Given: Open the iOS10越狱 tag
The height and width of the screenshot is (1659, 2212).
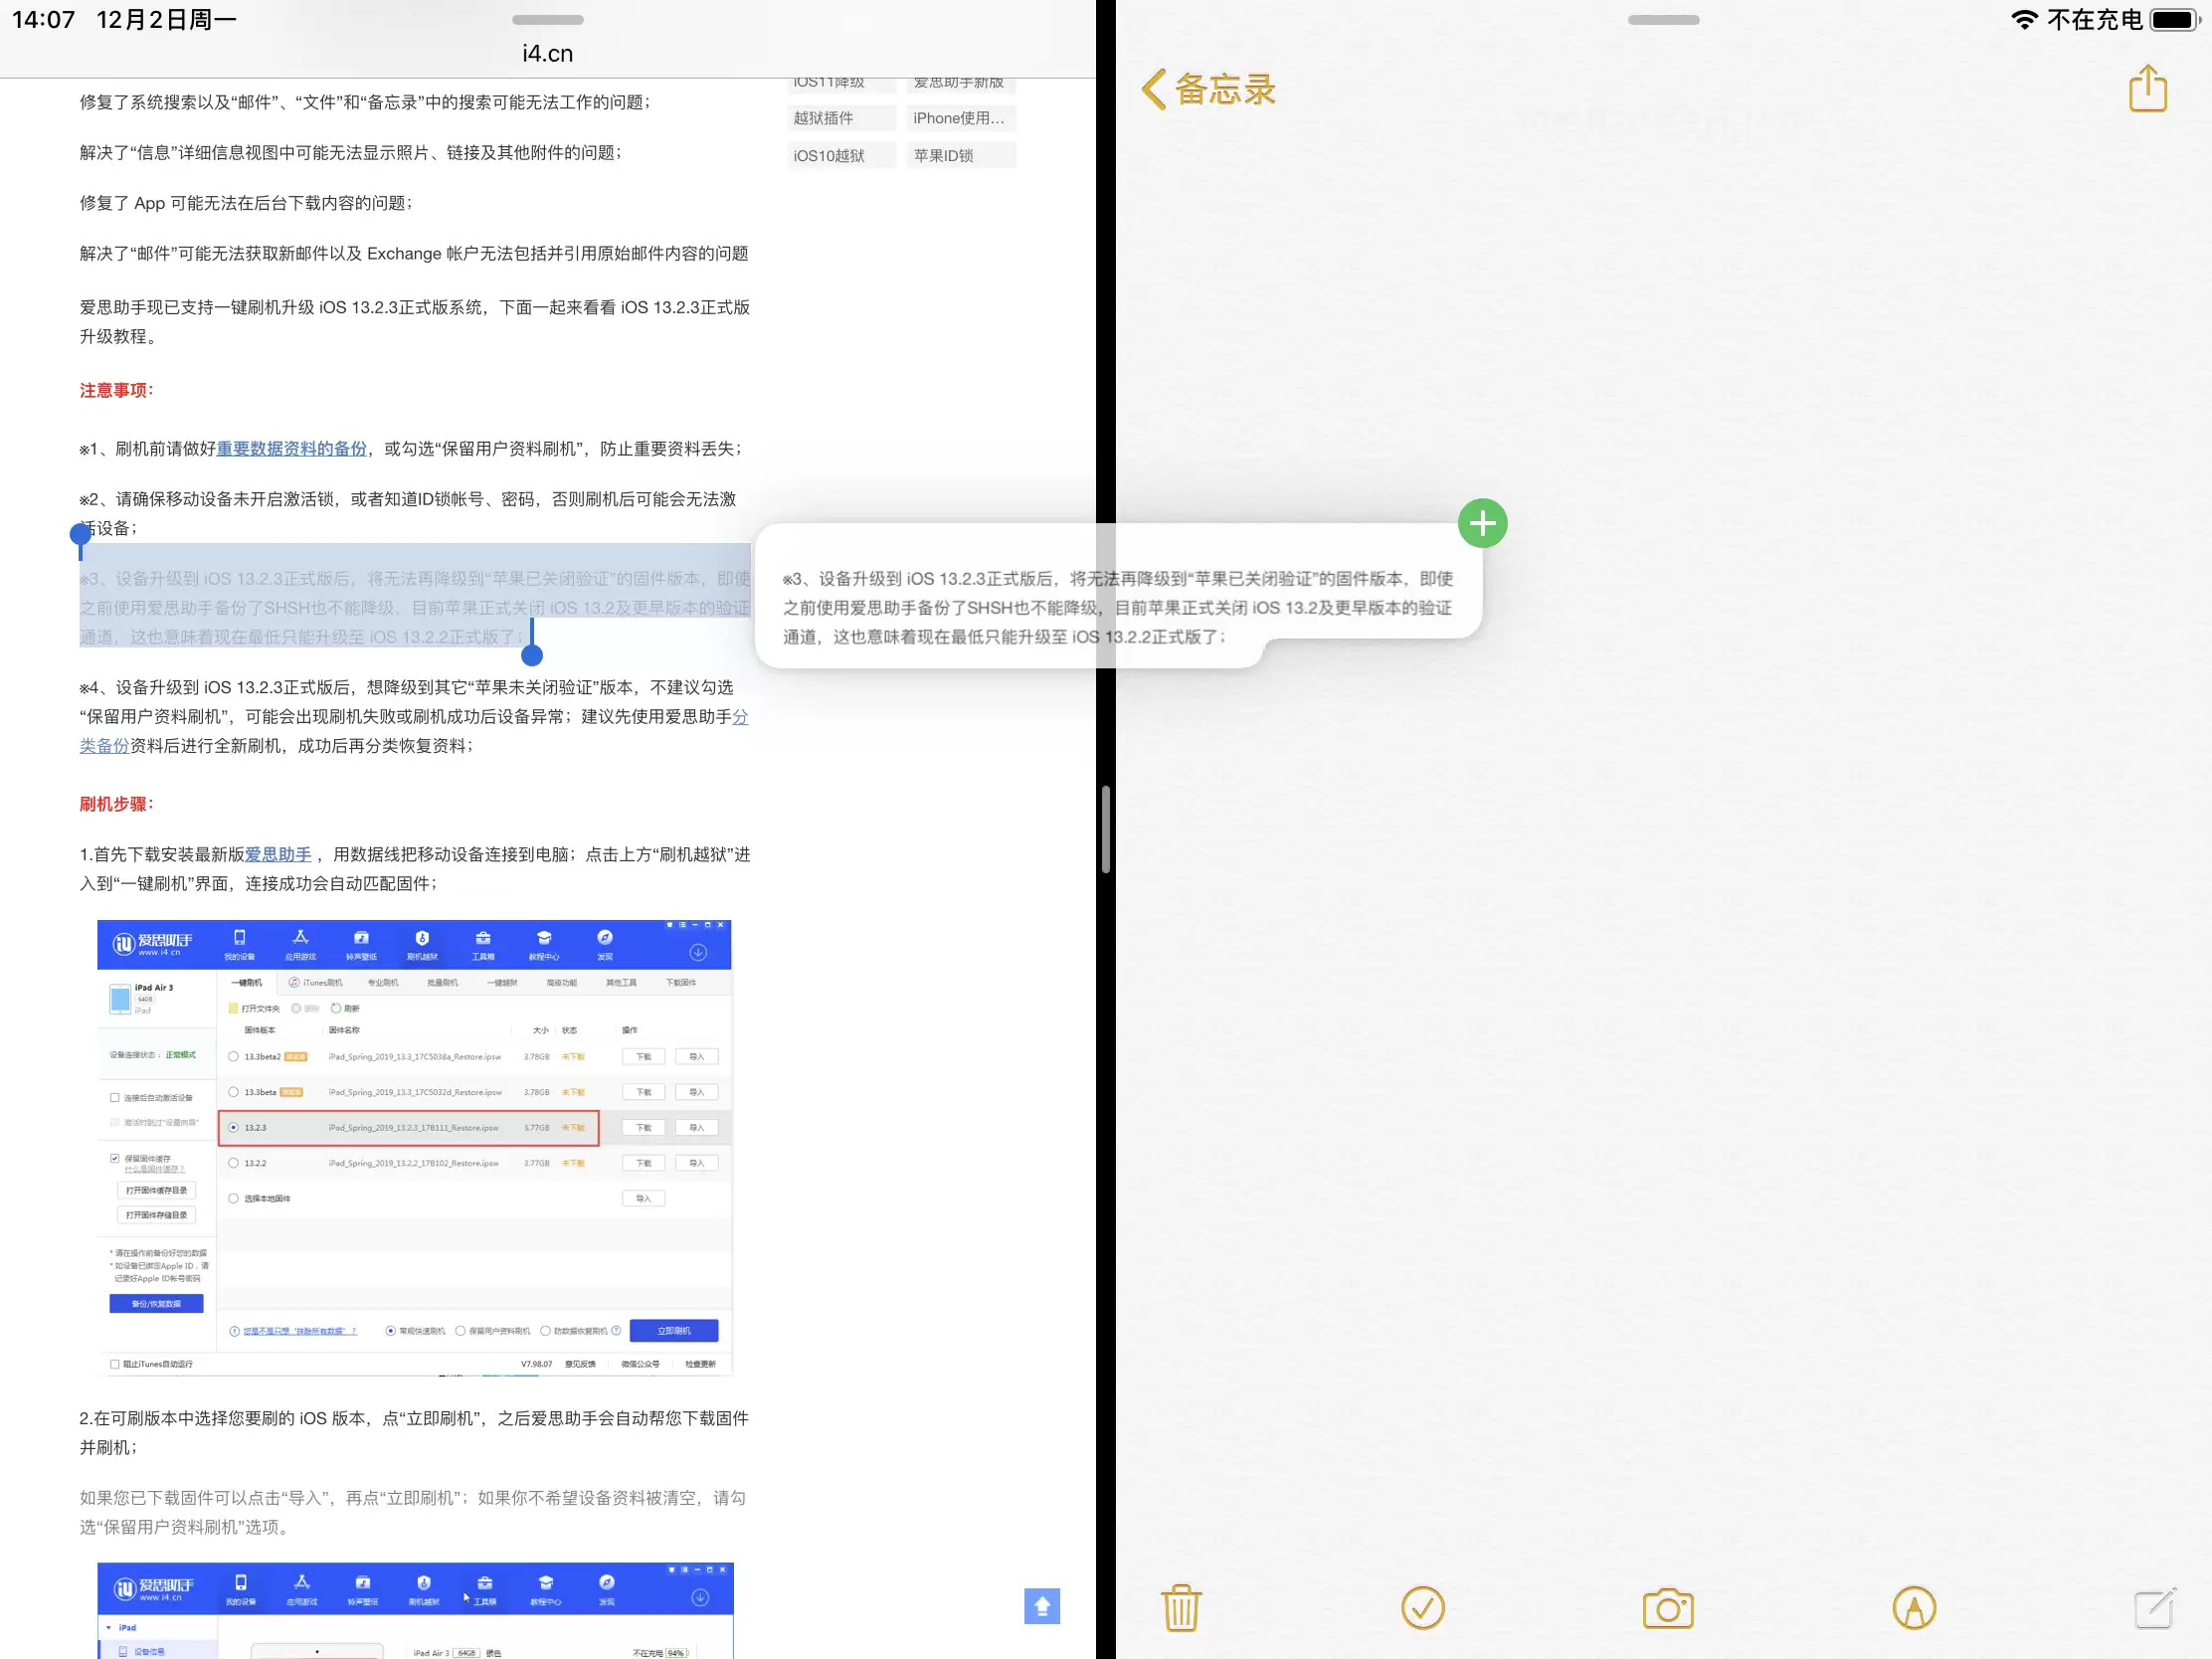Looking at the screenshot, I should click(x=840, y=155).
